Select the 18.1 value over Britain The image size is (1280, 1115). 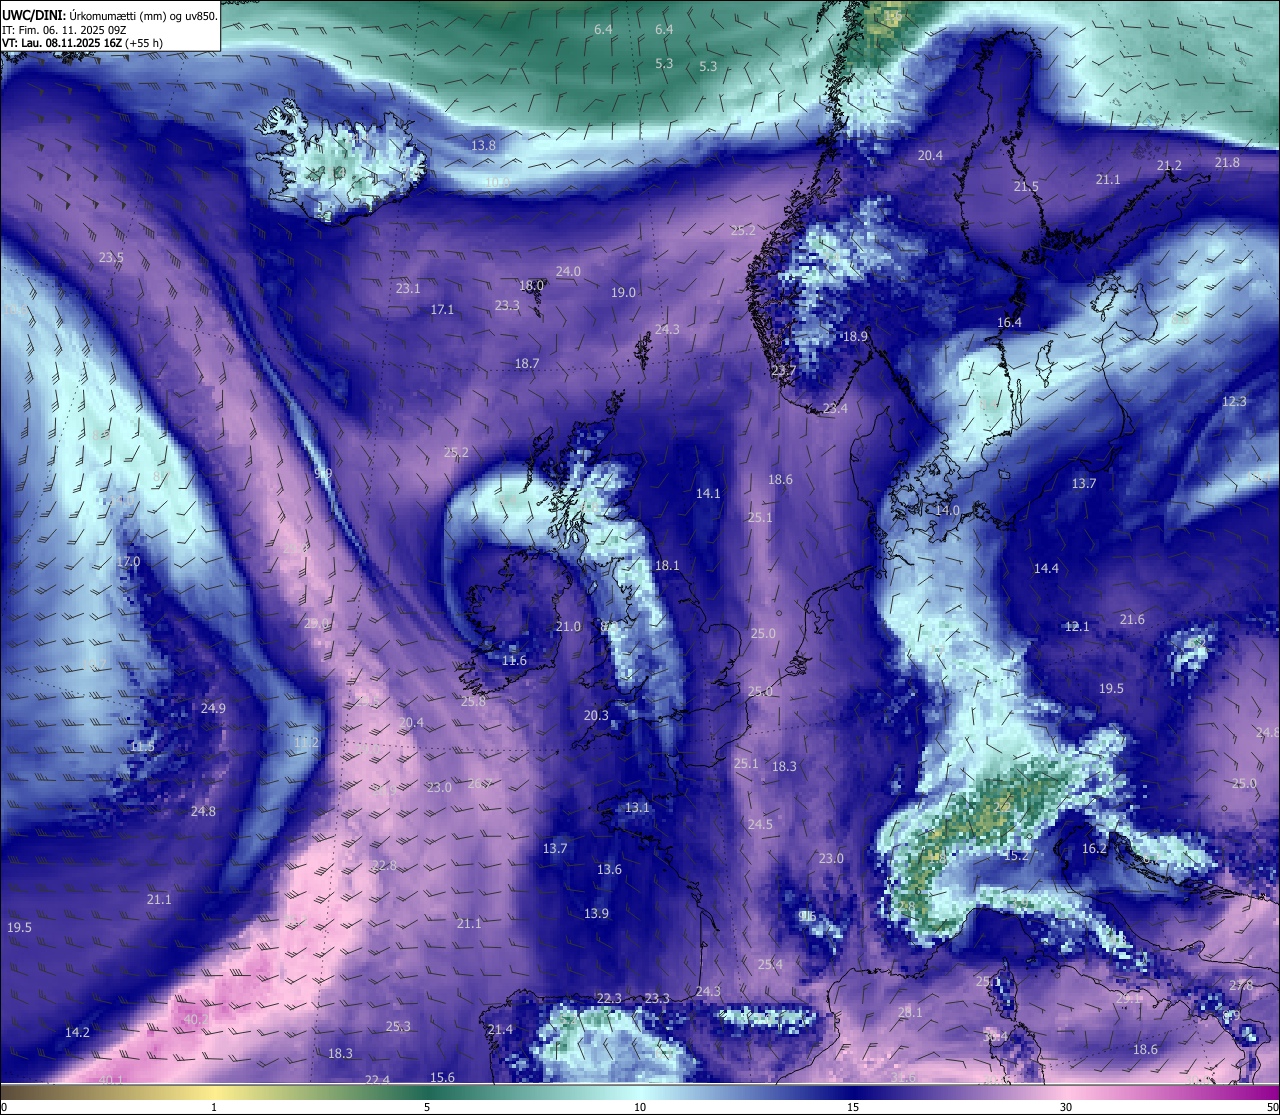pos(667,565)
